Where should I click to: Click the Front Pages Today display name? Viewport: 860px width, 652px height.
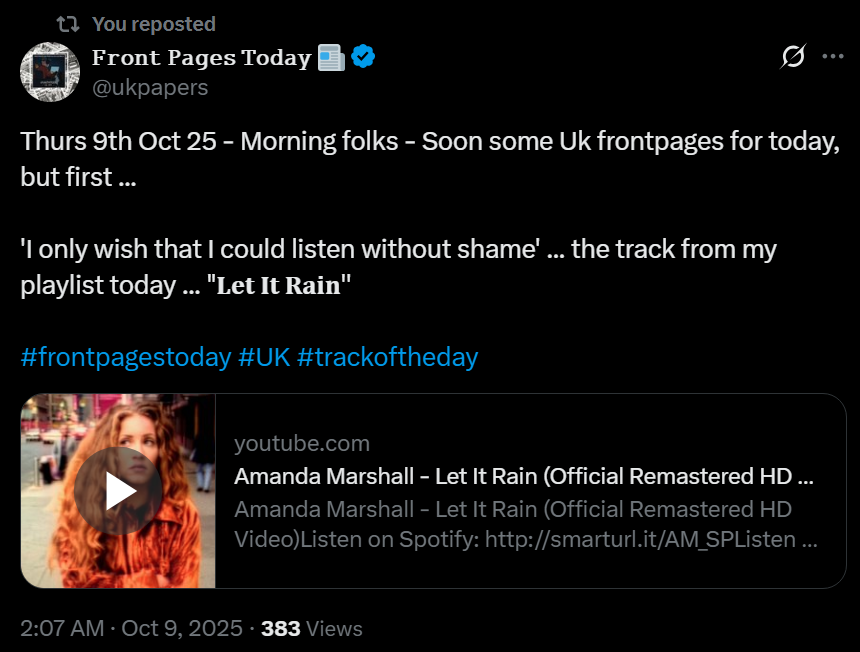point(201,58)
